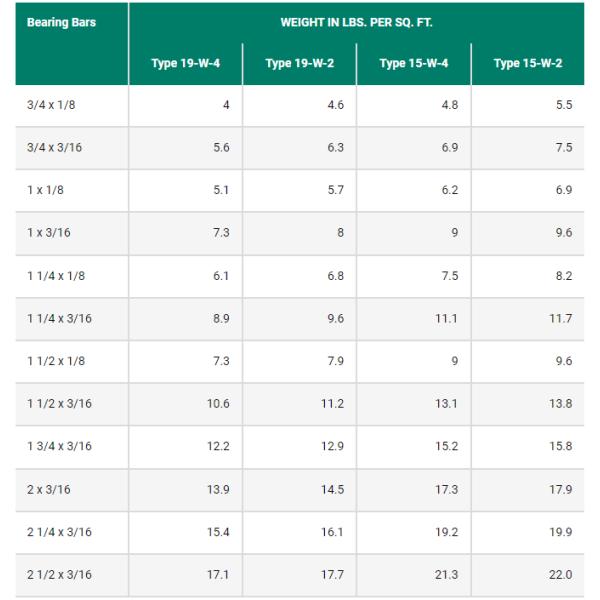Select the 13.1 weight value cell
The height and width of the screenshot is (600, 600).
coord(447,403)
